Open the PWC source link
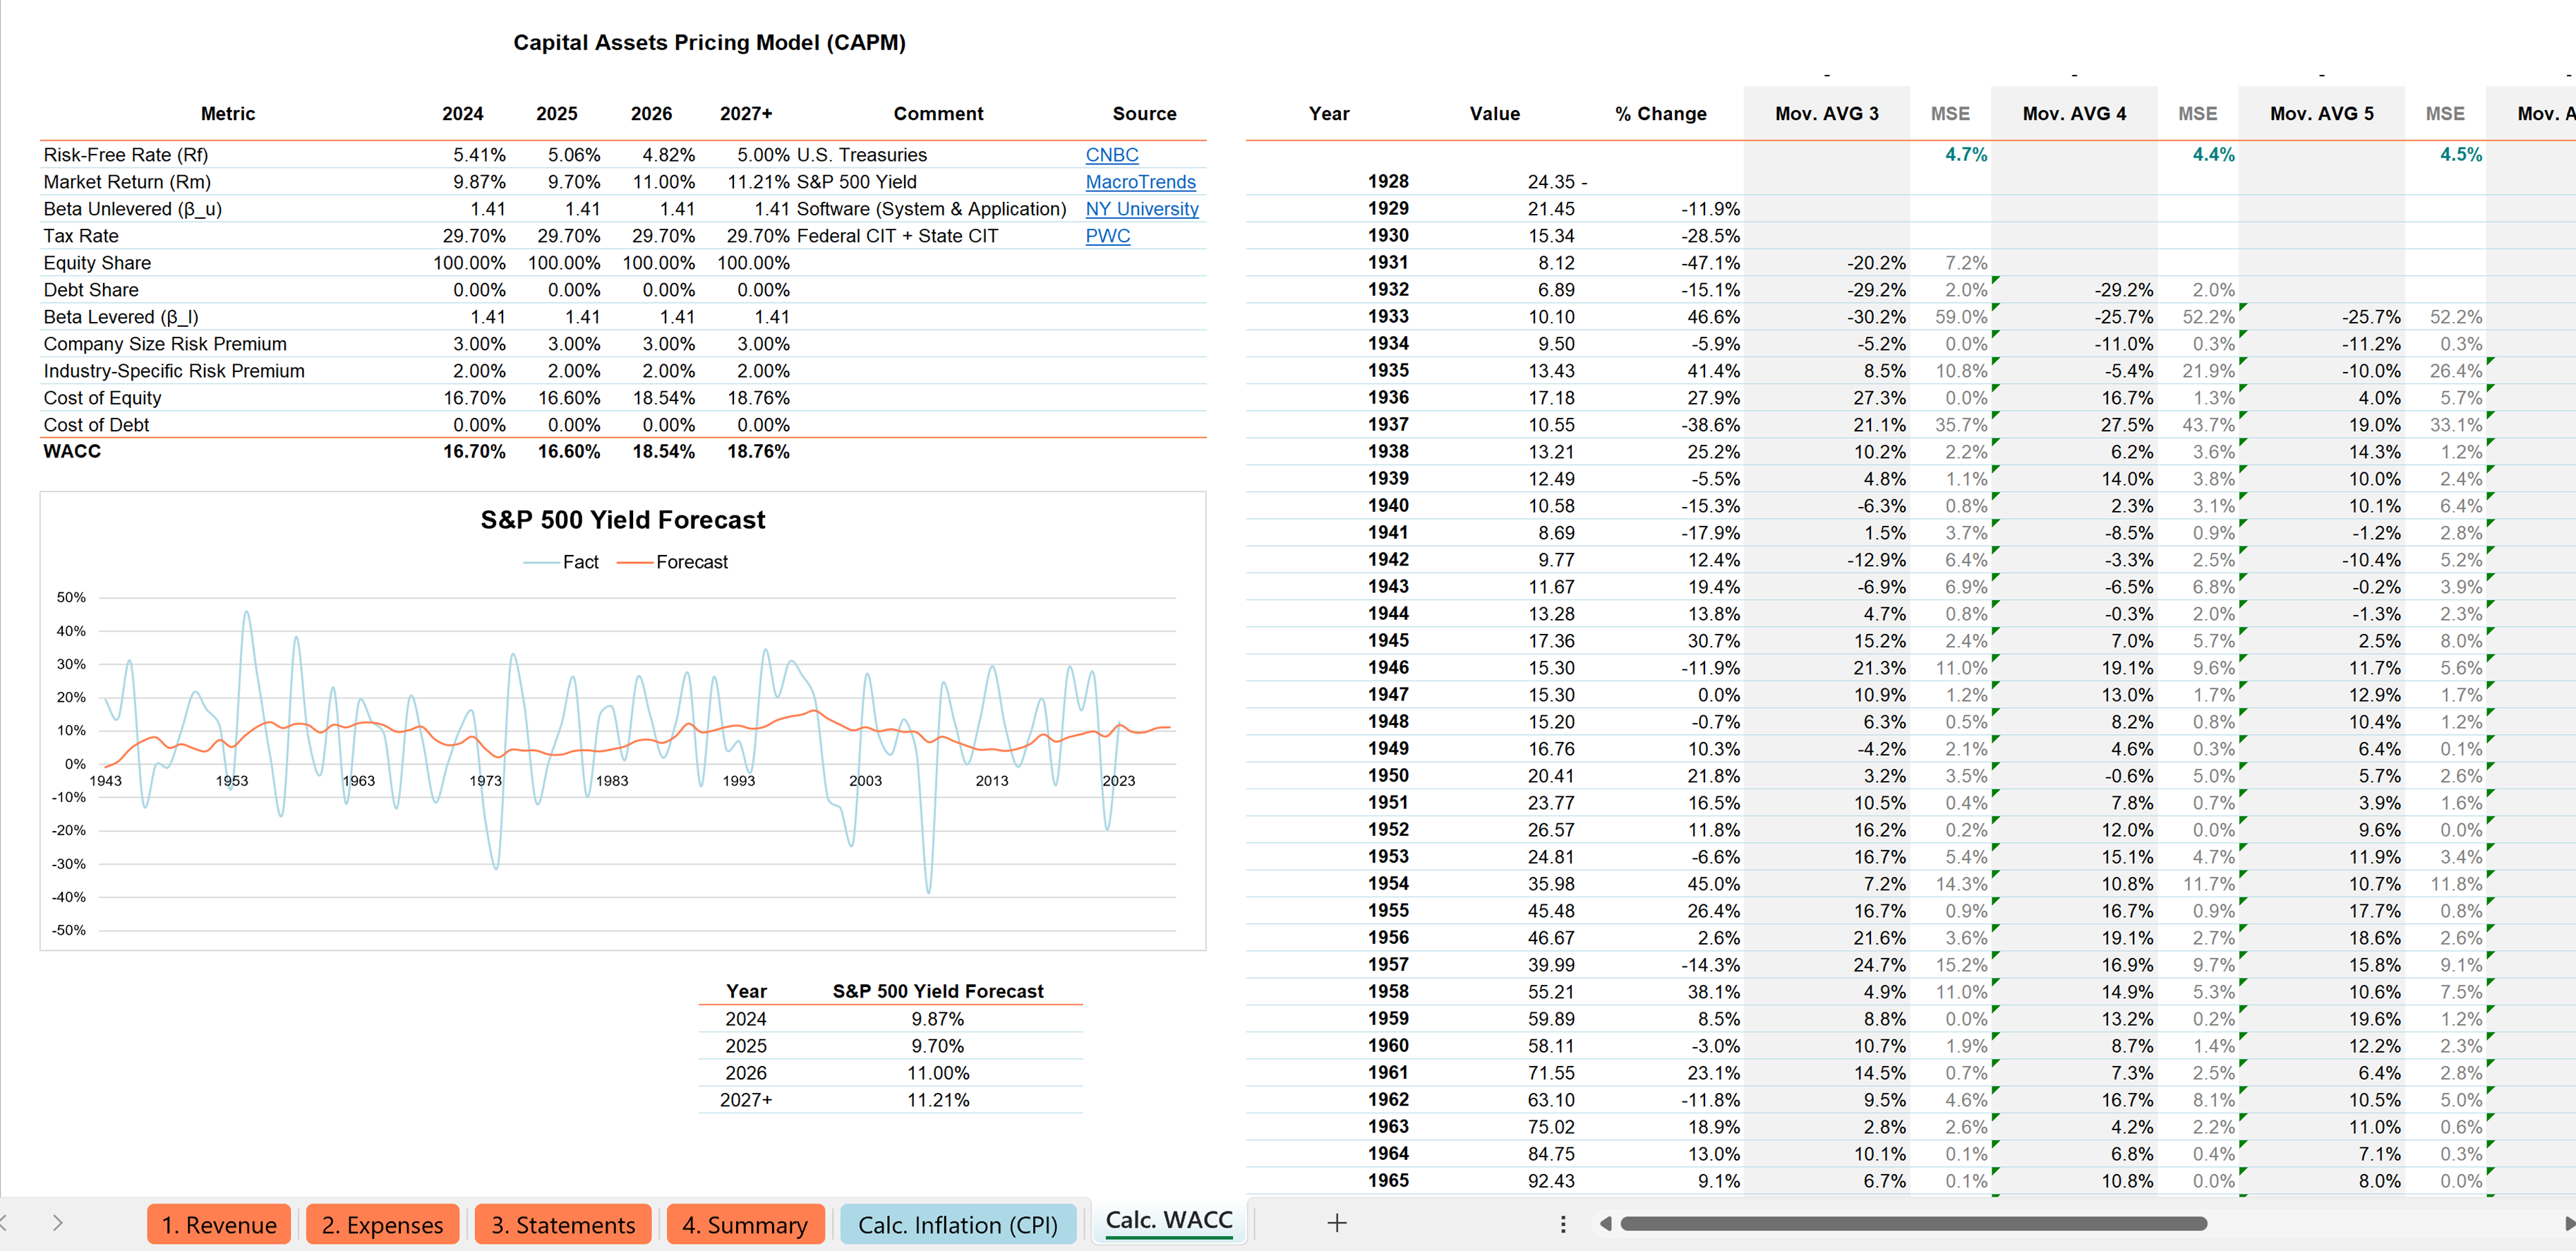 coord(1108,236)
